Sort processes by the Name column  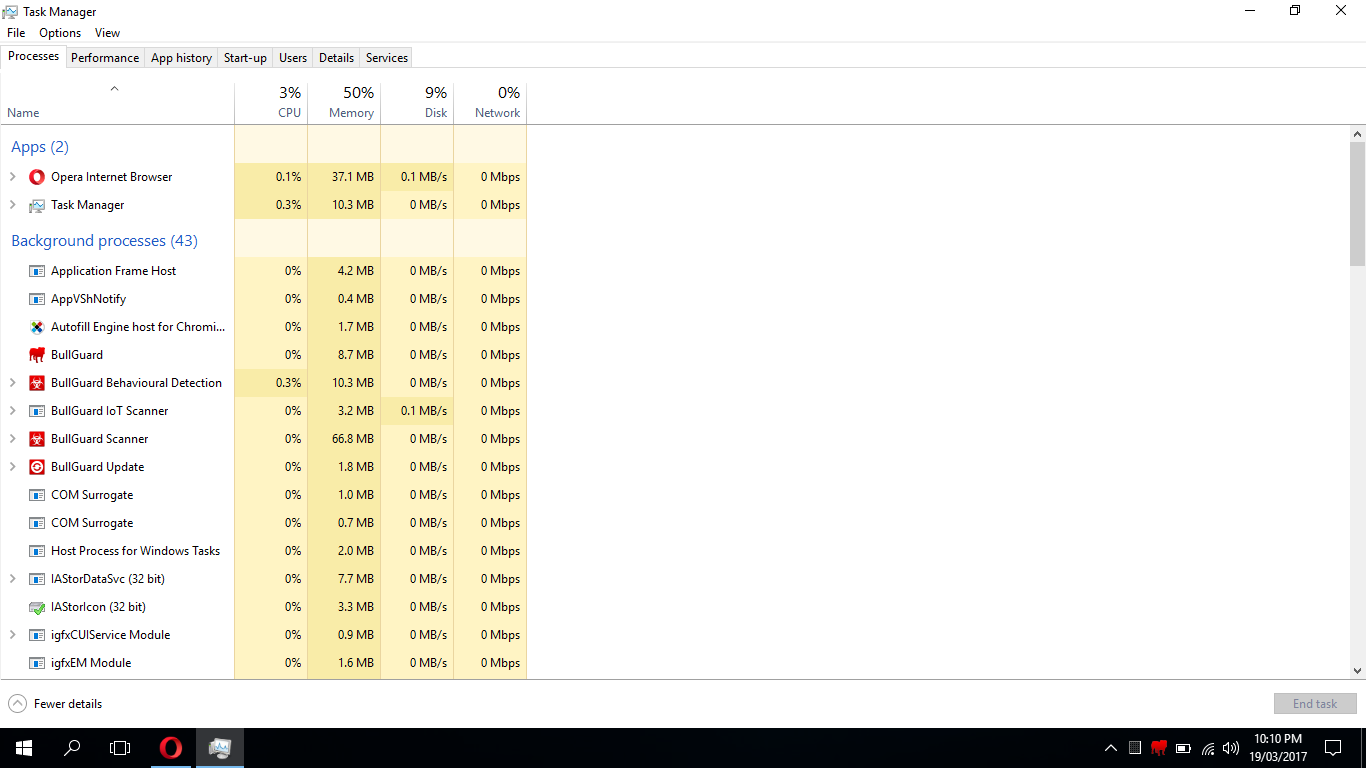pyautogui.click(x=117, y=103)
